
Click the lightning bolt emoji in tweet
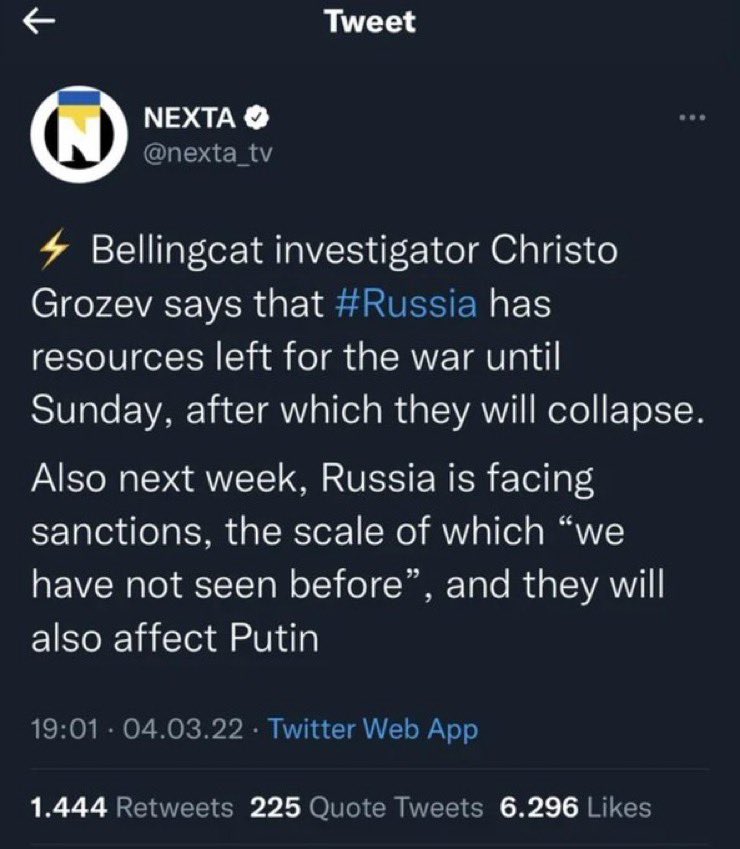[x=55, y=249]
